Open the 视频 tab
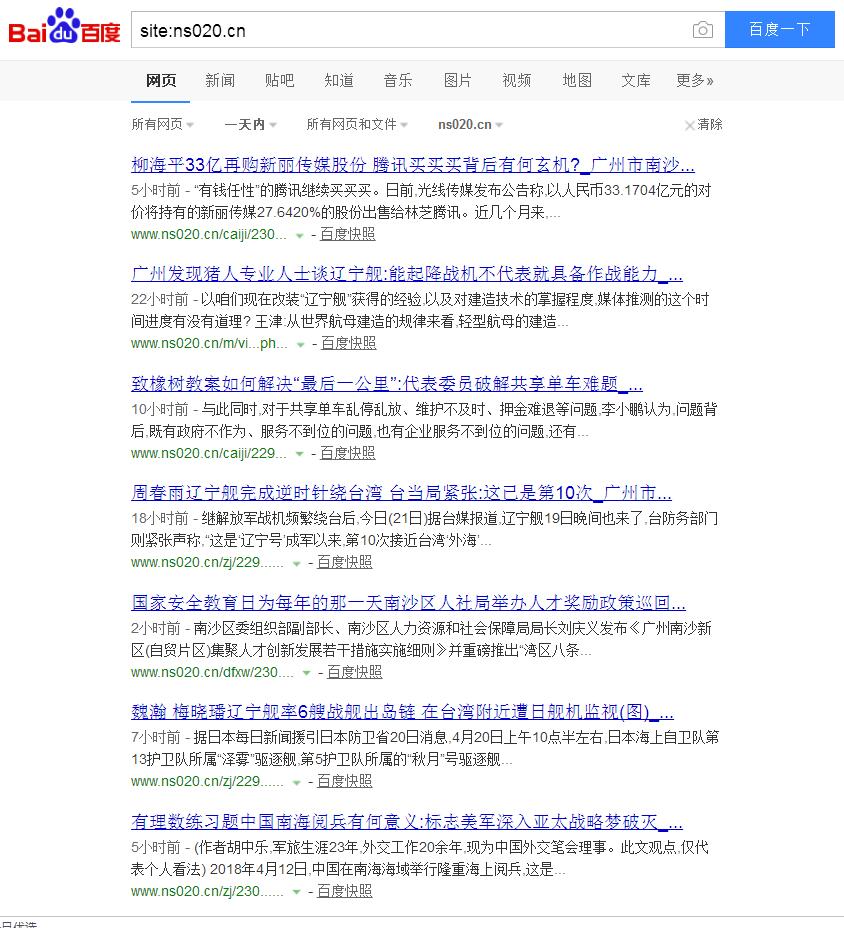The image size is (844, 928). 517,80
